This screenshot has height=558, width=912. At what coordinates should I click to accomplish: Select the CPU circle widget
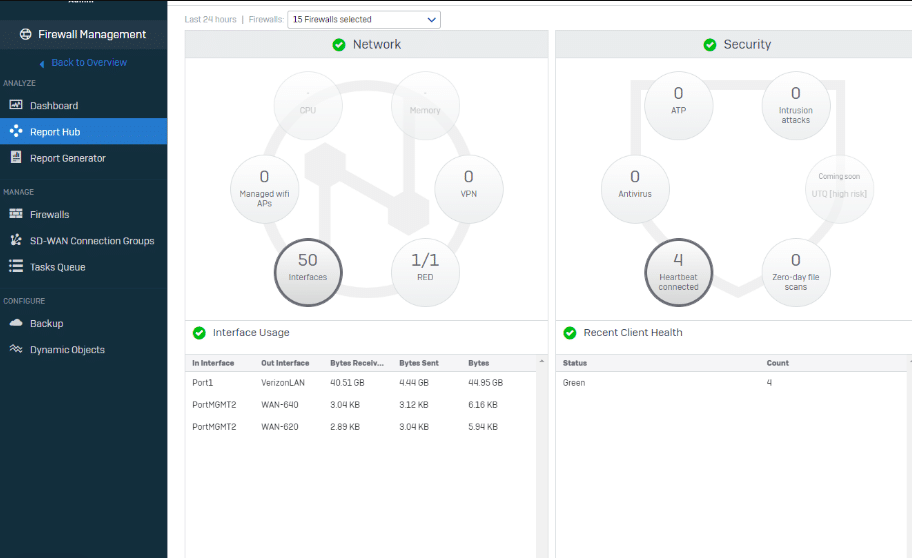[x=308, y=106]
